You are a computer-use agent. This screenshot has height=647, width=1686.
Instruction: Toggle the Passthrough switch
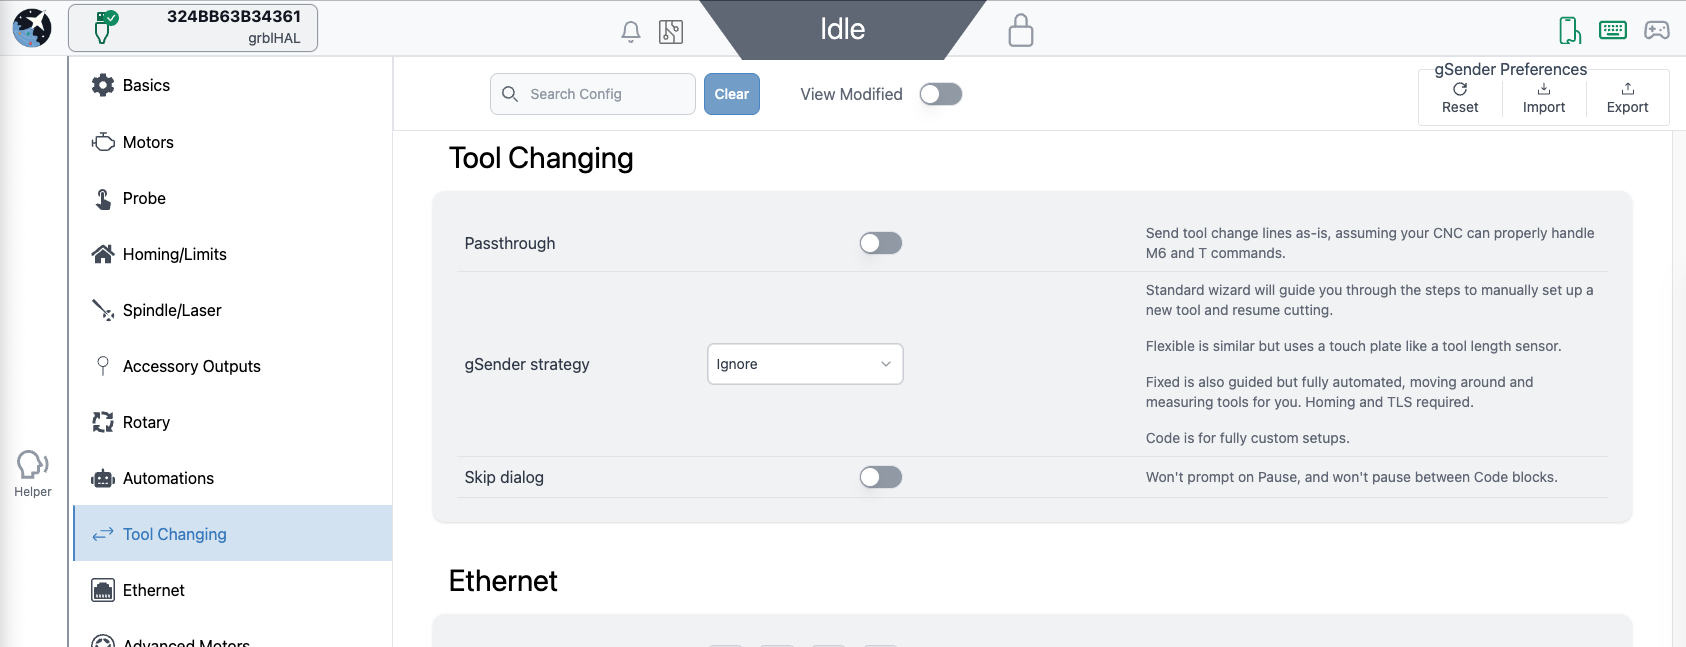[x=881, y=243]
